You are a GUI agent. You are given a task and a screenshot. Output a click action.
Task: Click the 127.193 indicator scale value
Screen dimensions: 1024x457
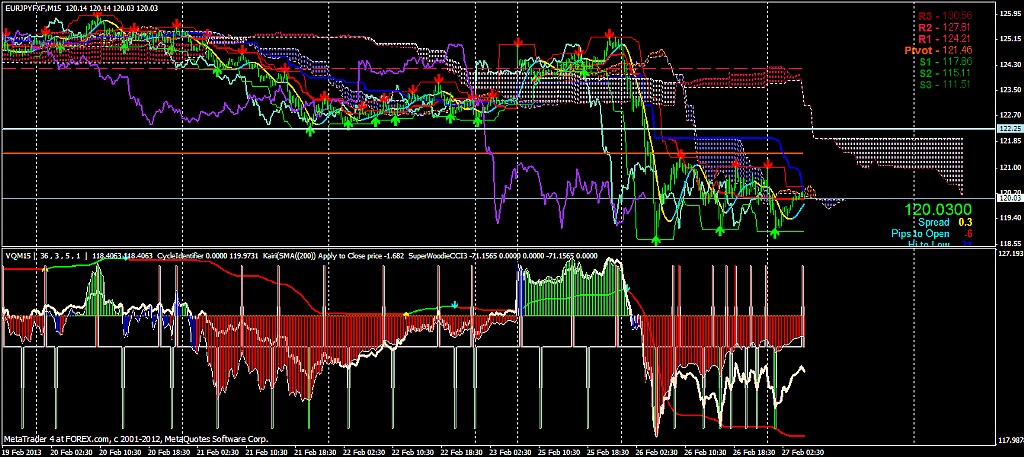click(x=1010, y=252)
